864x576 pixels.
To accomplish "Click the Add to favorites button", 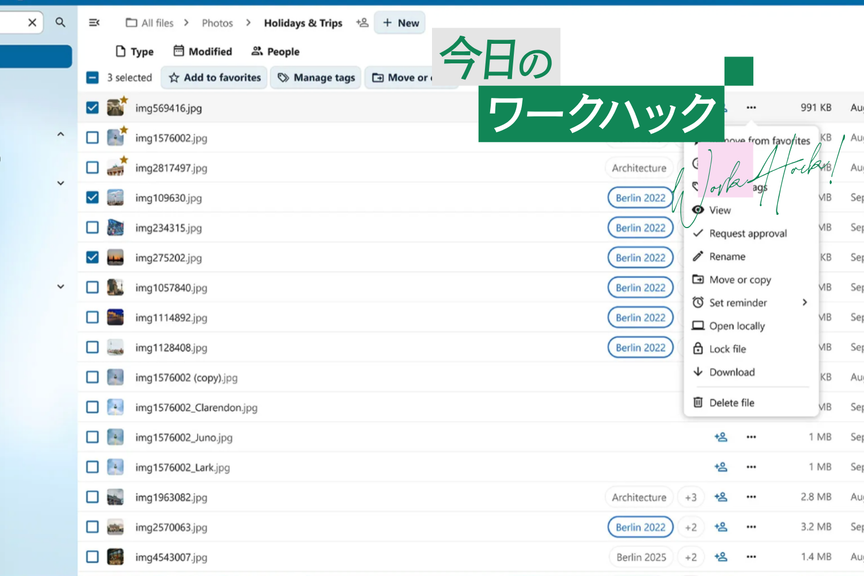I will (214, 77).
